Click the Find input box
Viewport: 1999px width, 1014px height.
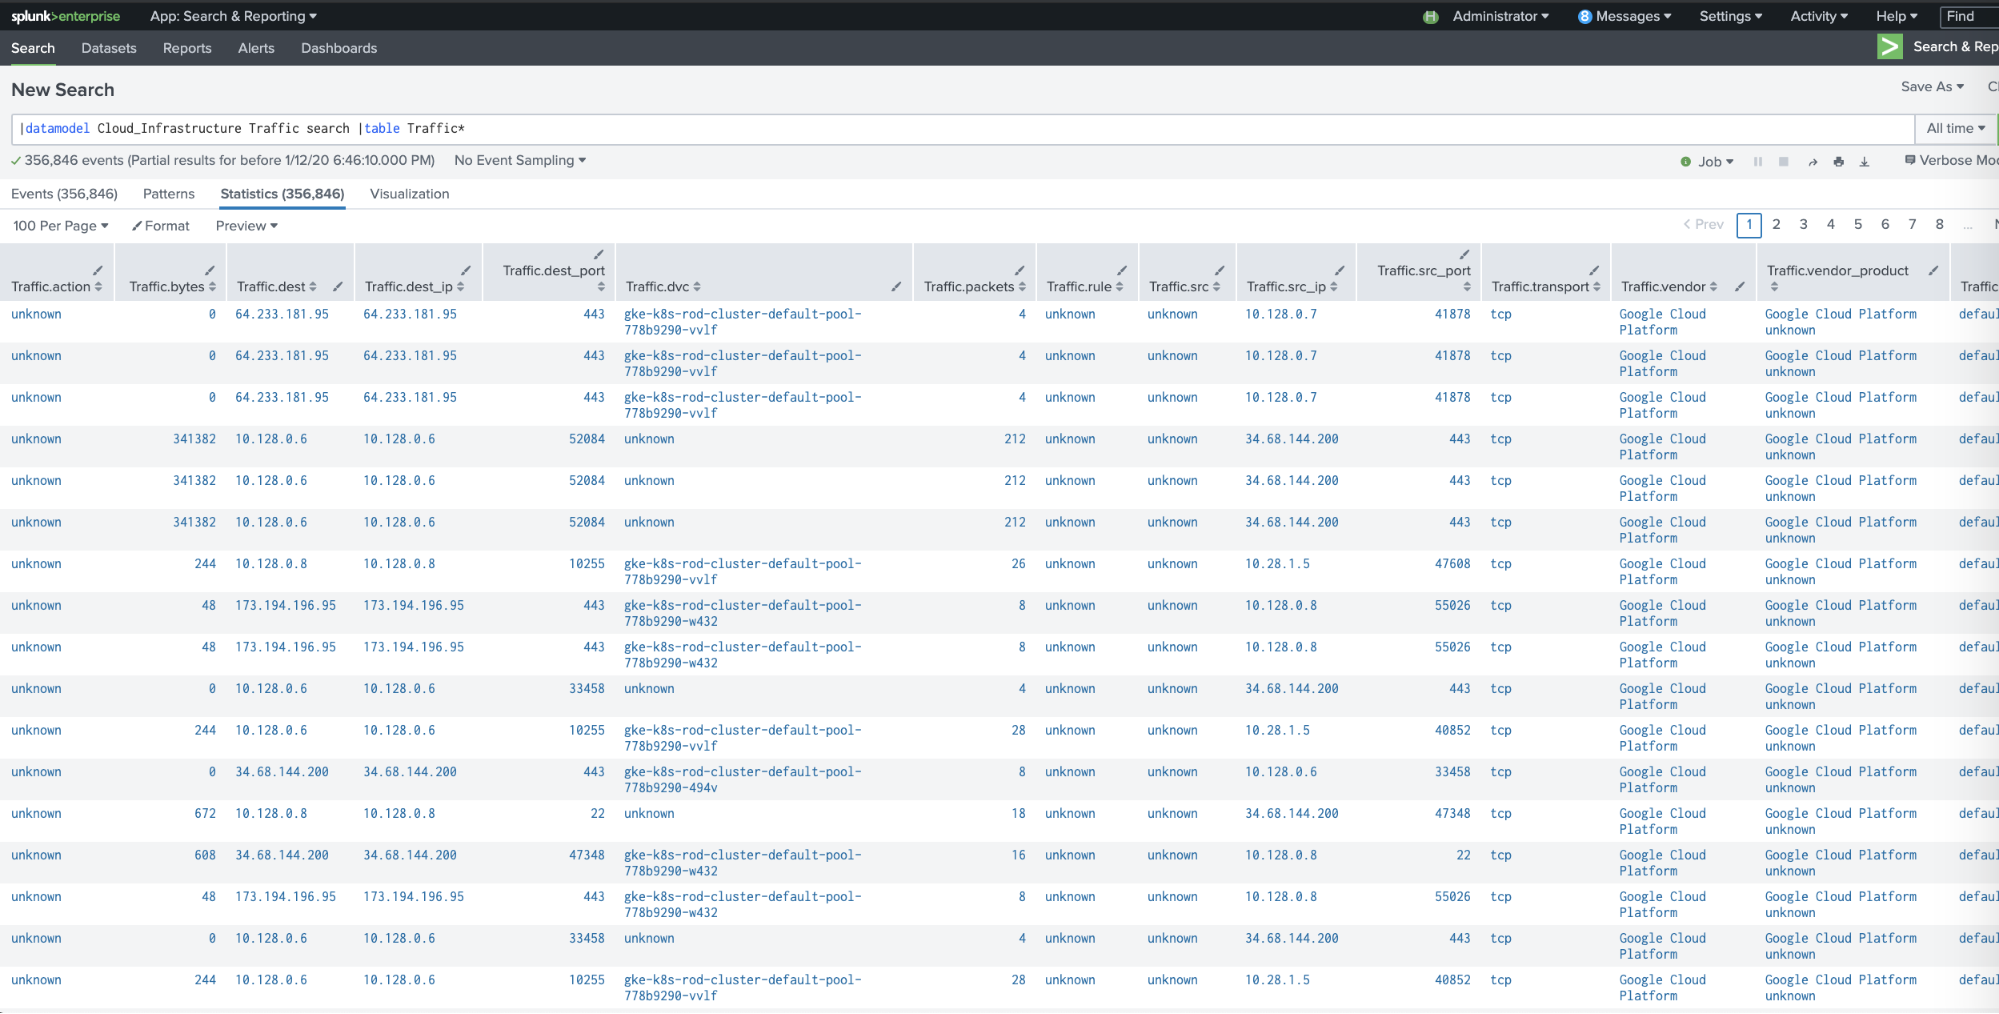[x=1970, y=17]
